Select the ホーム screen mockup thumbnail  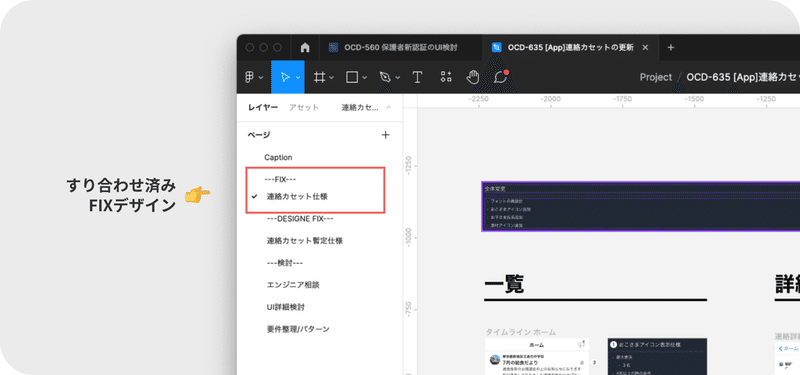(x=537, y=357)
